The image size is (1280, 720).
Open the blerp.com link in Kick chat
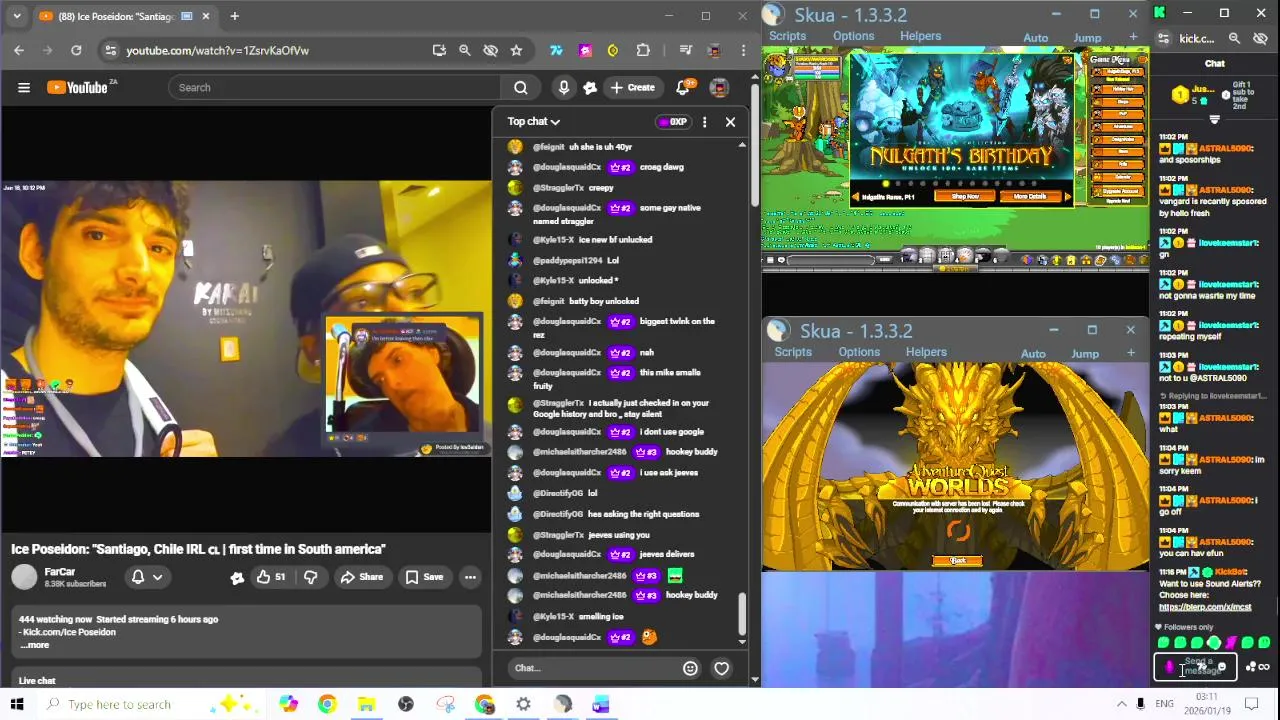(x=1205, y=607)
